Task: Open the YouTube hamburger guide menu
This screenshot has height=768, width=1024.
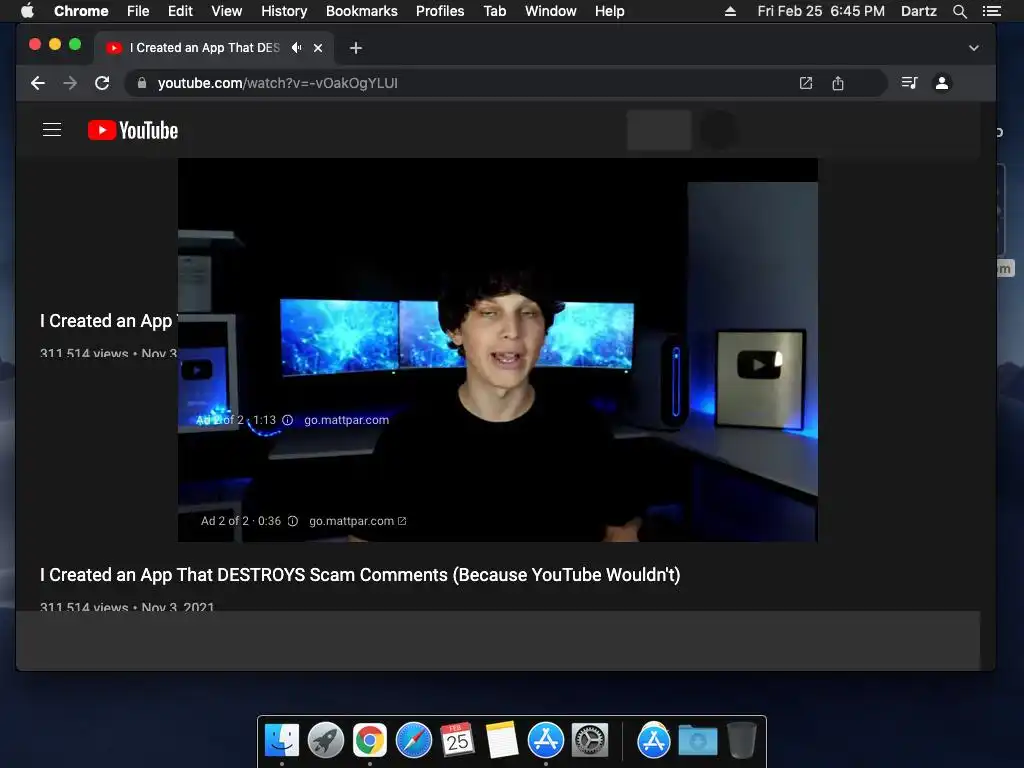Action: 52,130
